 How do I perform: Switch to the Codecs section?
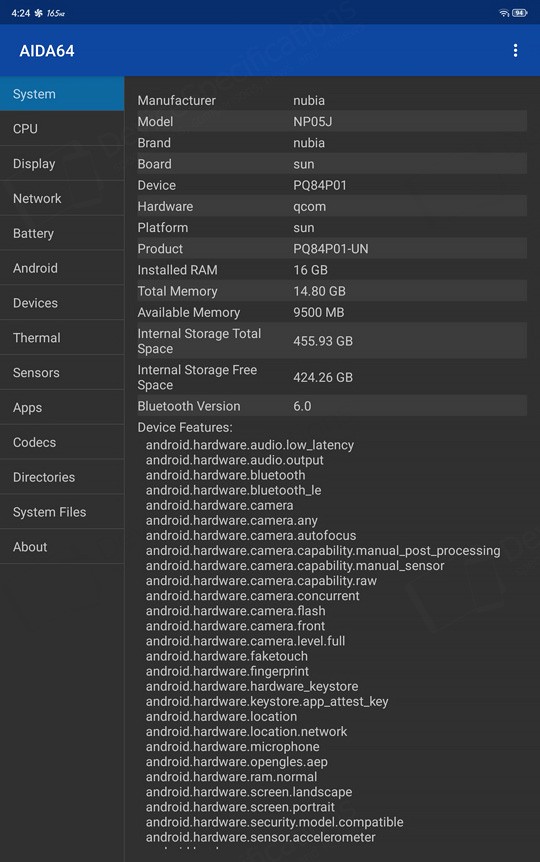point(62,442)
